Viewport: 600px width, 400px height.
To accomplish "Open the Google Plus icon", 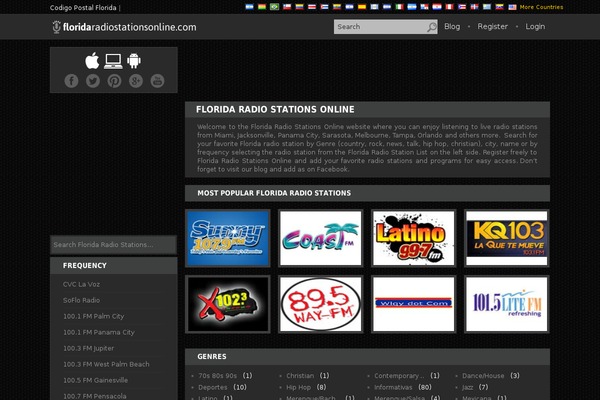I will pyautogui.click(x=135, y=81).
